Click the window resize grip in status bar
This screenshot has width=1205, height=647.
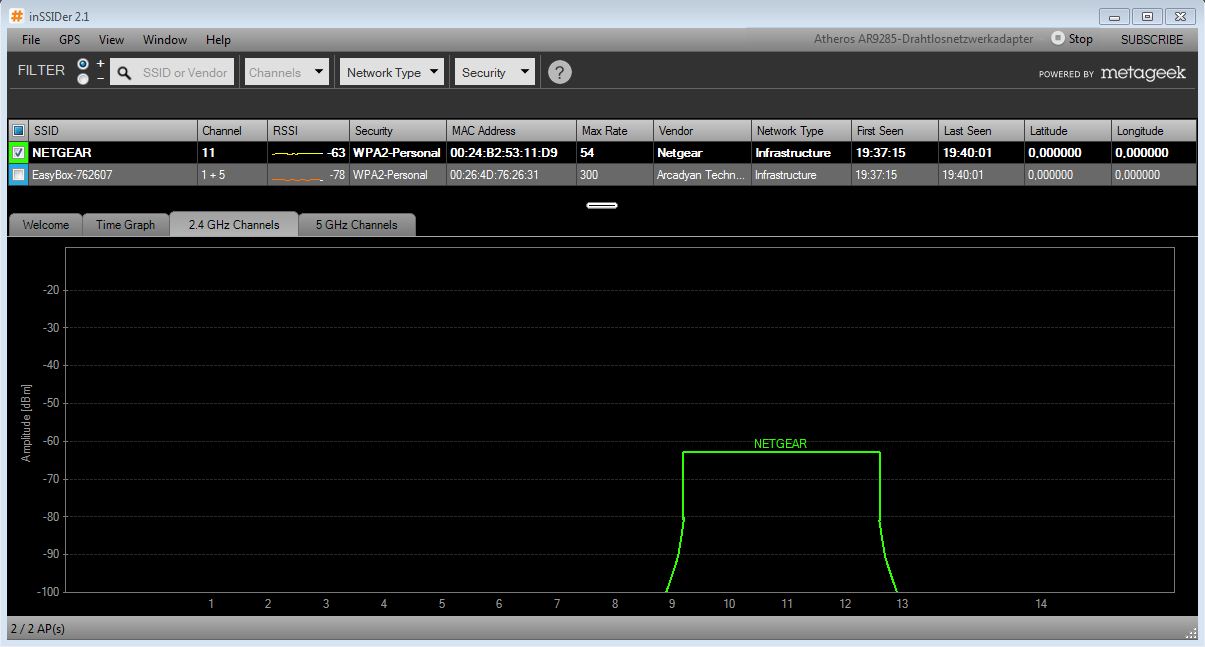coord(1191,631)
